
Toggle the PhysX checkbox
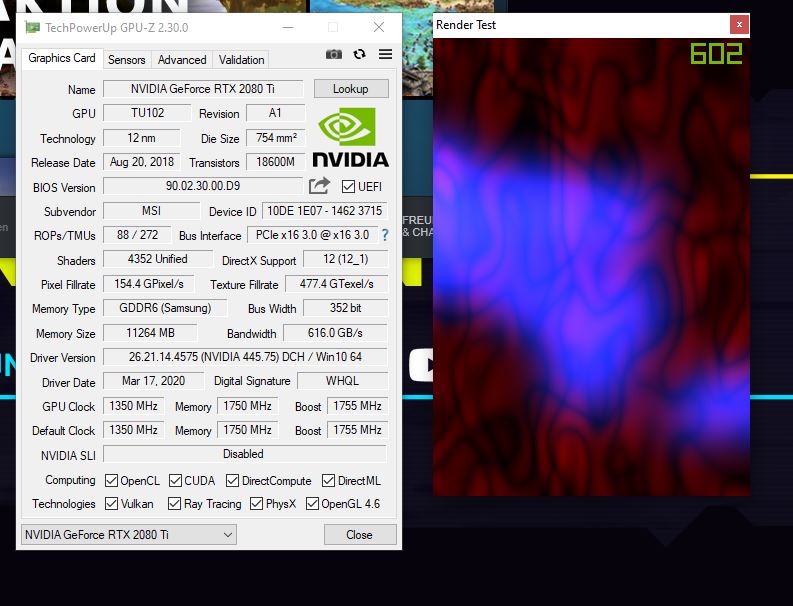click(256, 504)
